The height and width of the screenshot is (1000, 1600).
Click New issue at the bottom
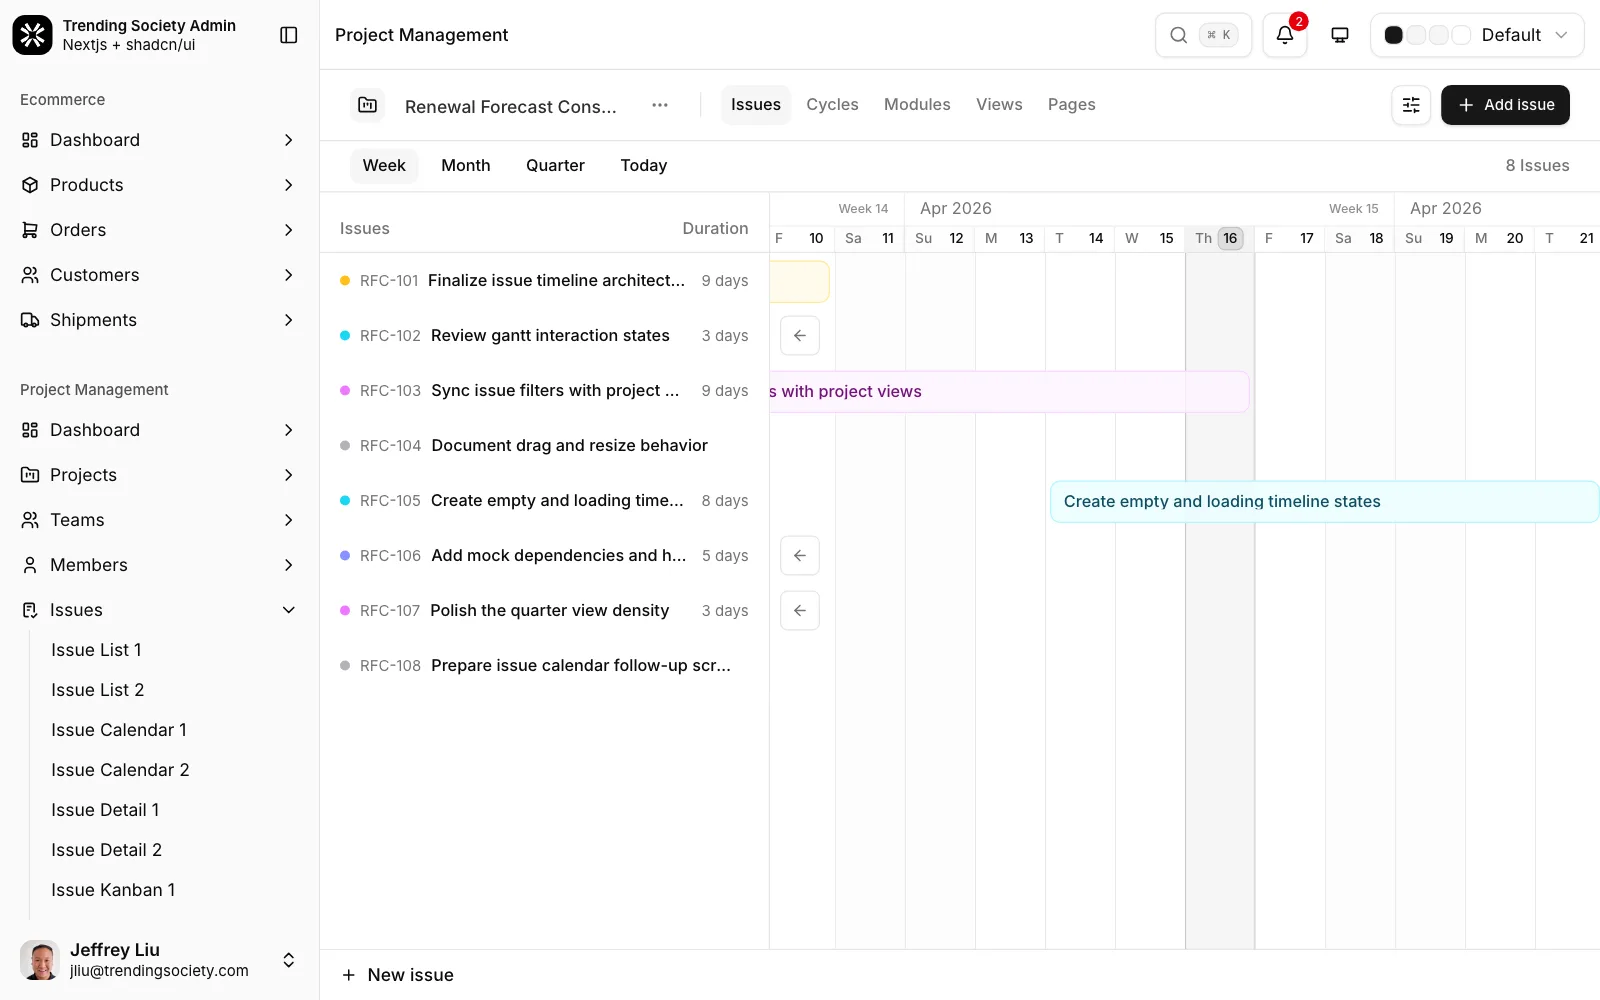pos(398,975)
